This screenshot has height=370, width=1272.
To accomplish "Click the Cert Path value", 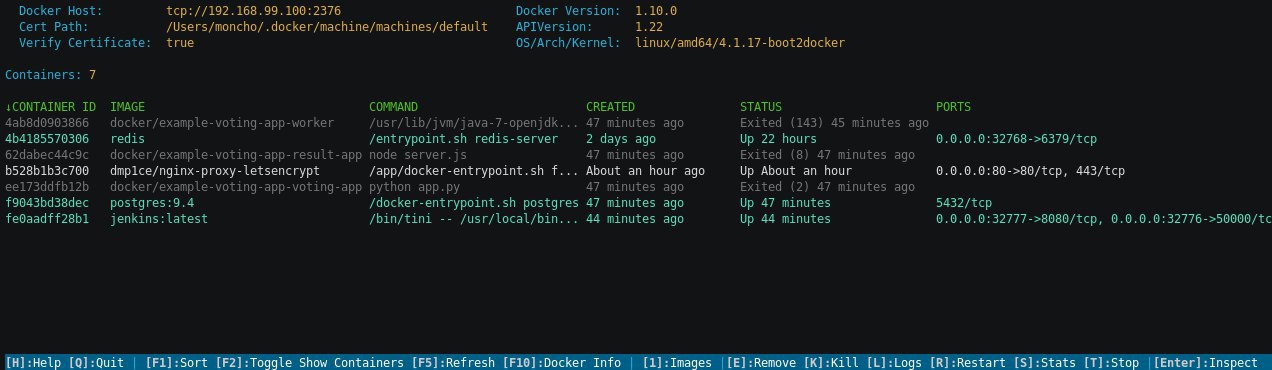I will coord(326,27).
